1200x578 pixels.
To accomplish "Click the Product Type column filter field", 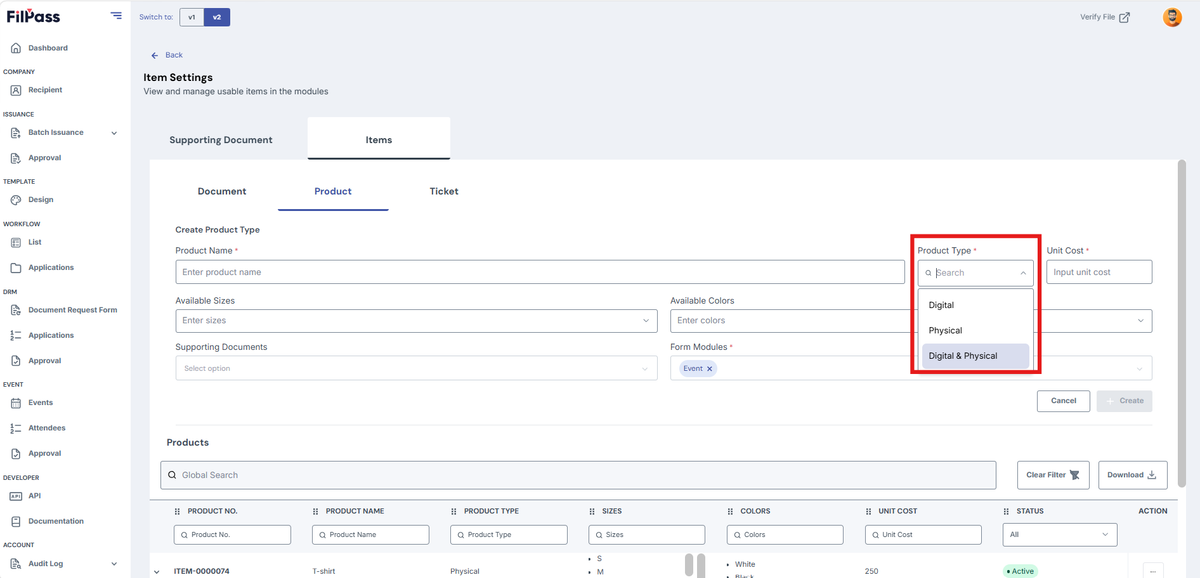I will [x=509, y=535].
